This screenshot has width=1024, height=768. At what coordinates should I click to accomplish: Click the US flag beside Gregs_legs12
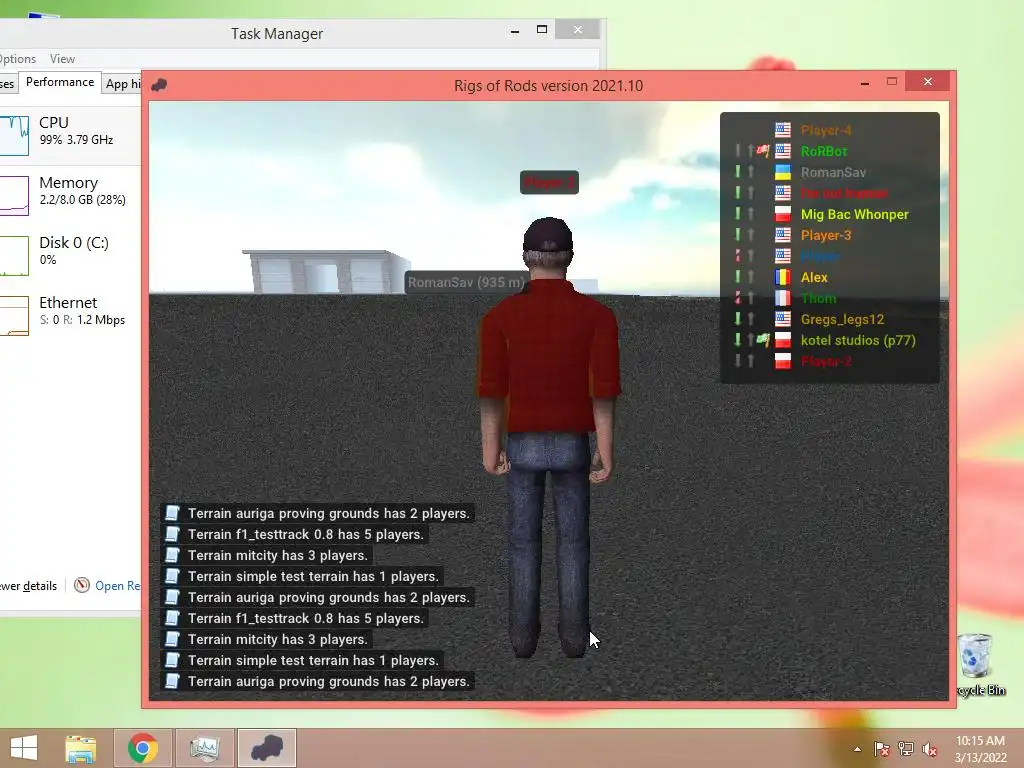click(x=782, y=319)
